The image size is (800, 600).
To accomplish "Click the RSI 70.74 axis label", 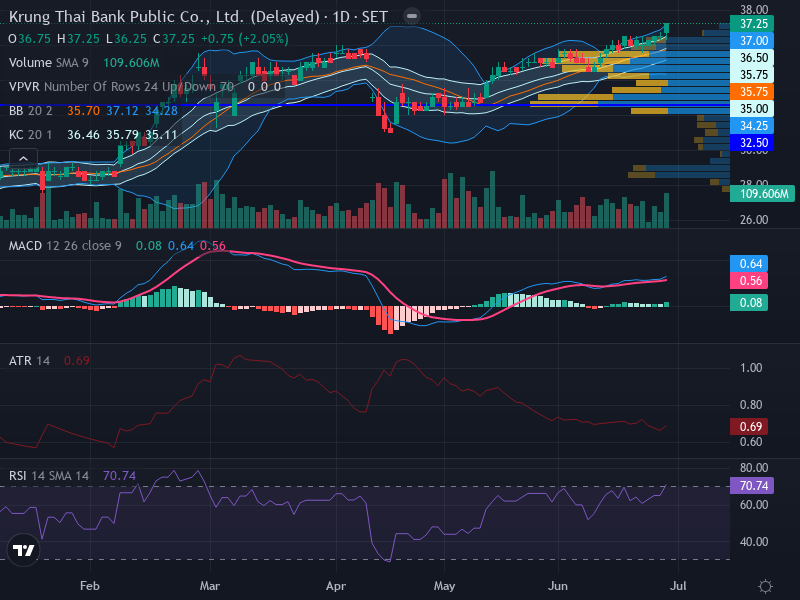I will pos(752,485).
